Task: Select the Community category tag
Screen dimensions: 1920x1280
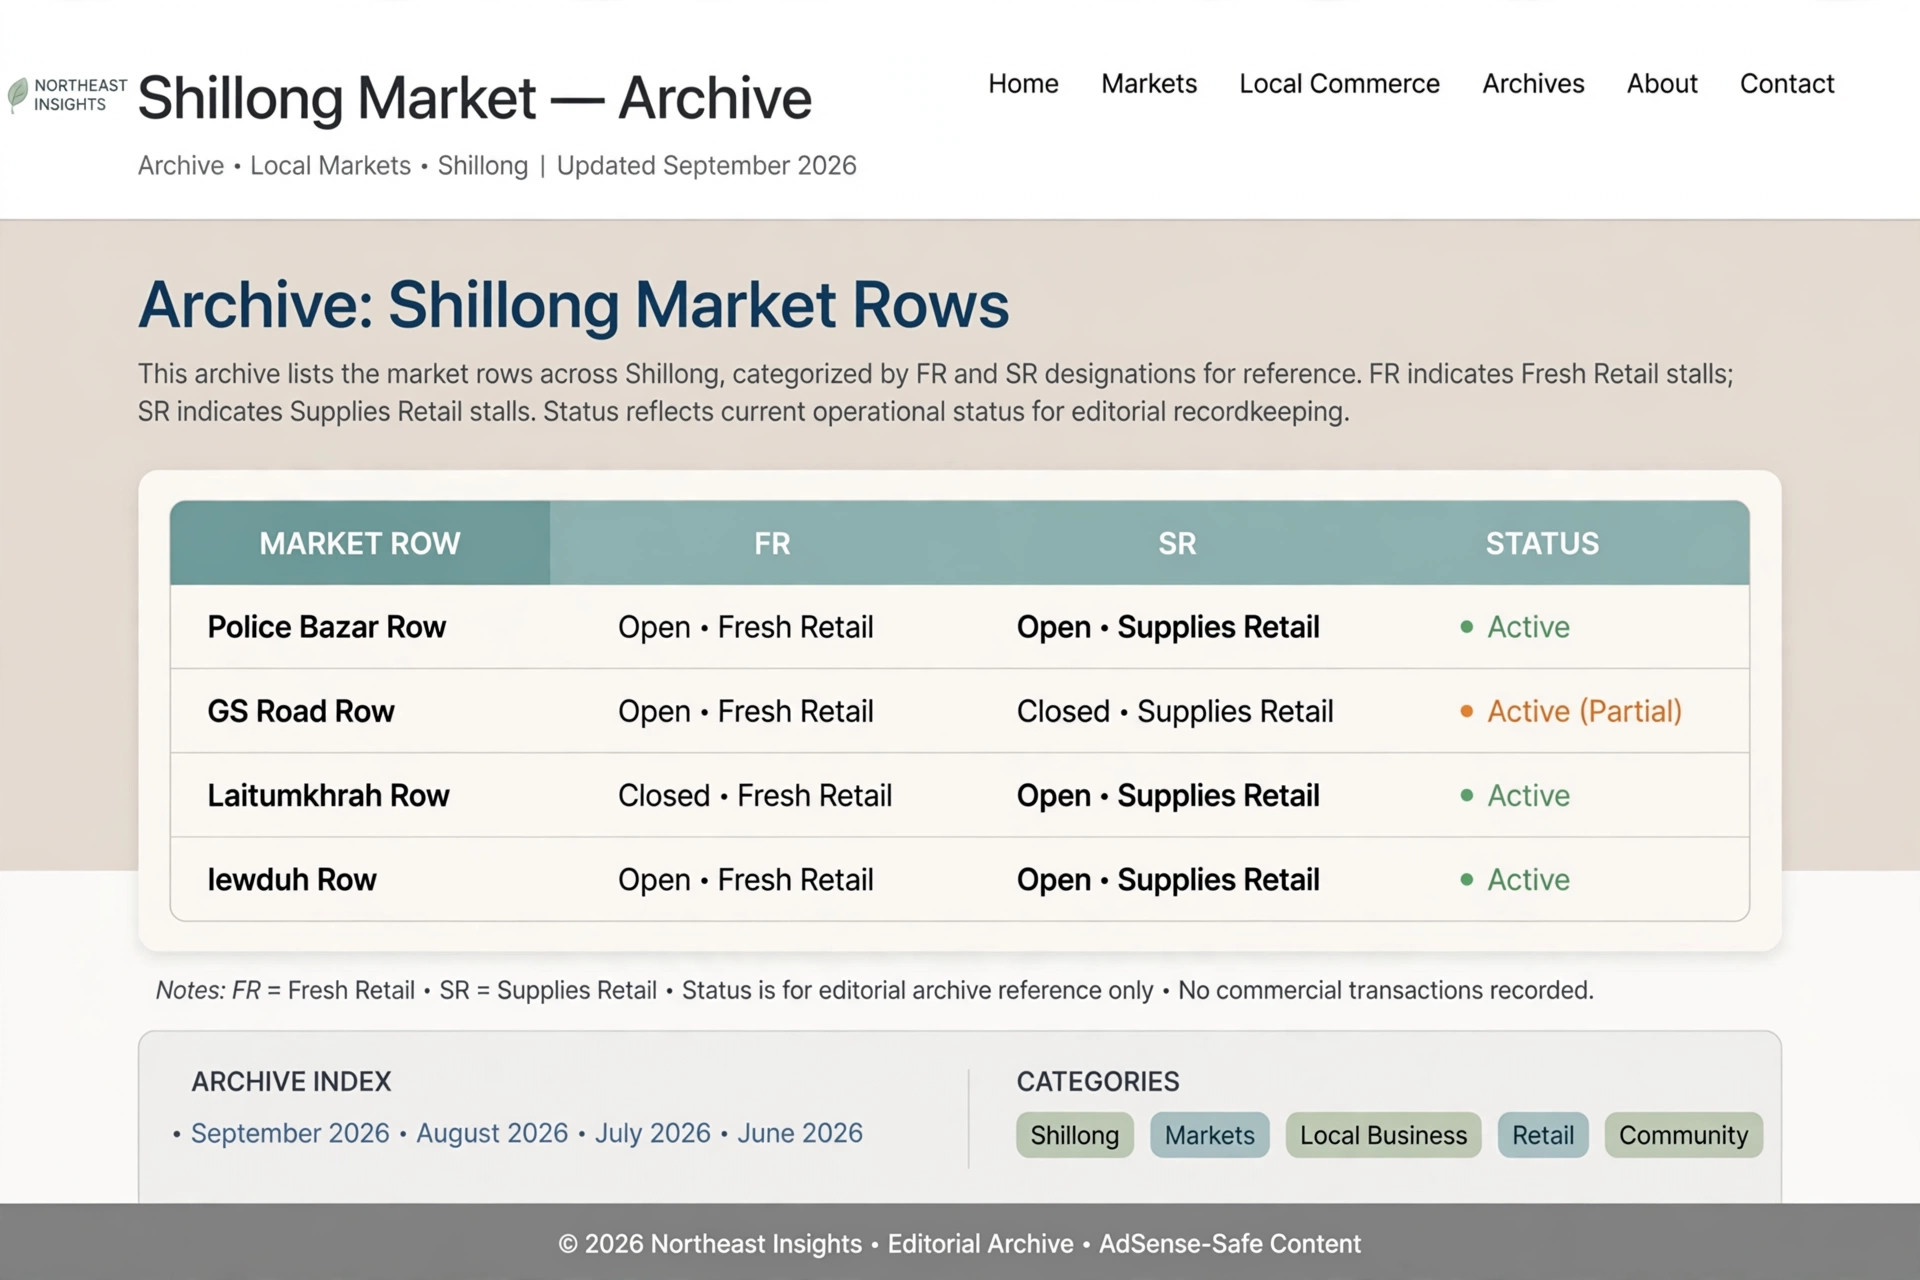Action: [x=1684, y=1135]
